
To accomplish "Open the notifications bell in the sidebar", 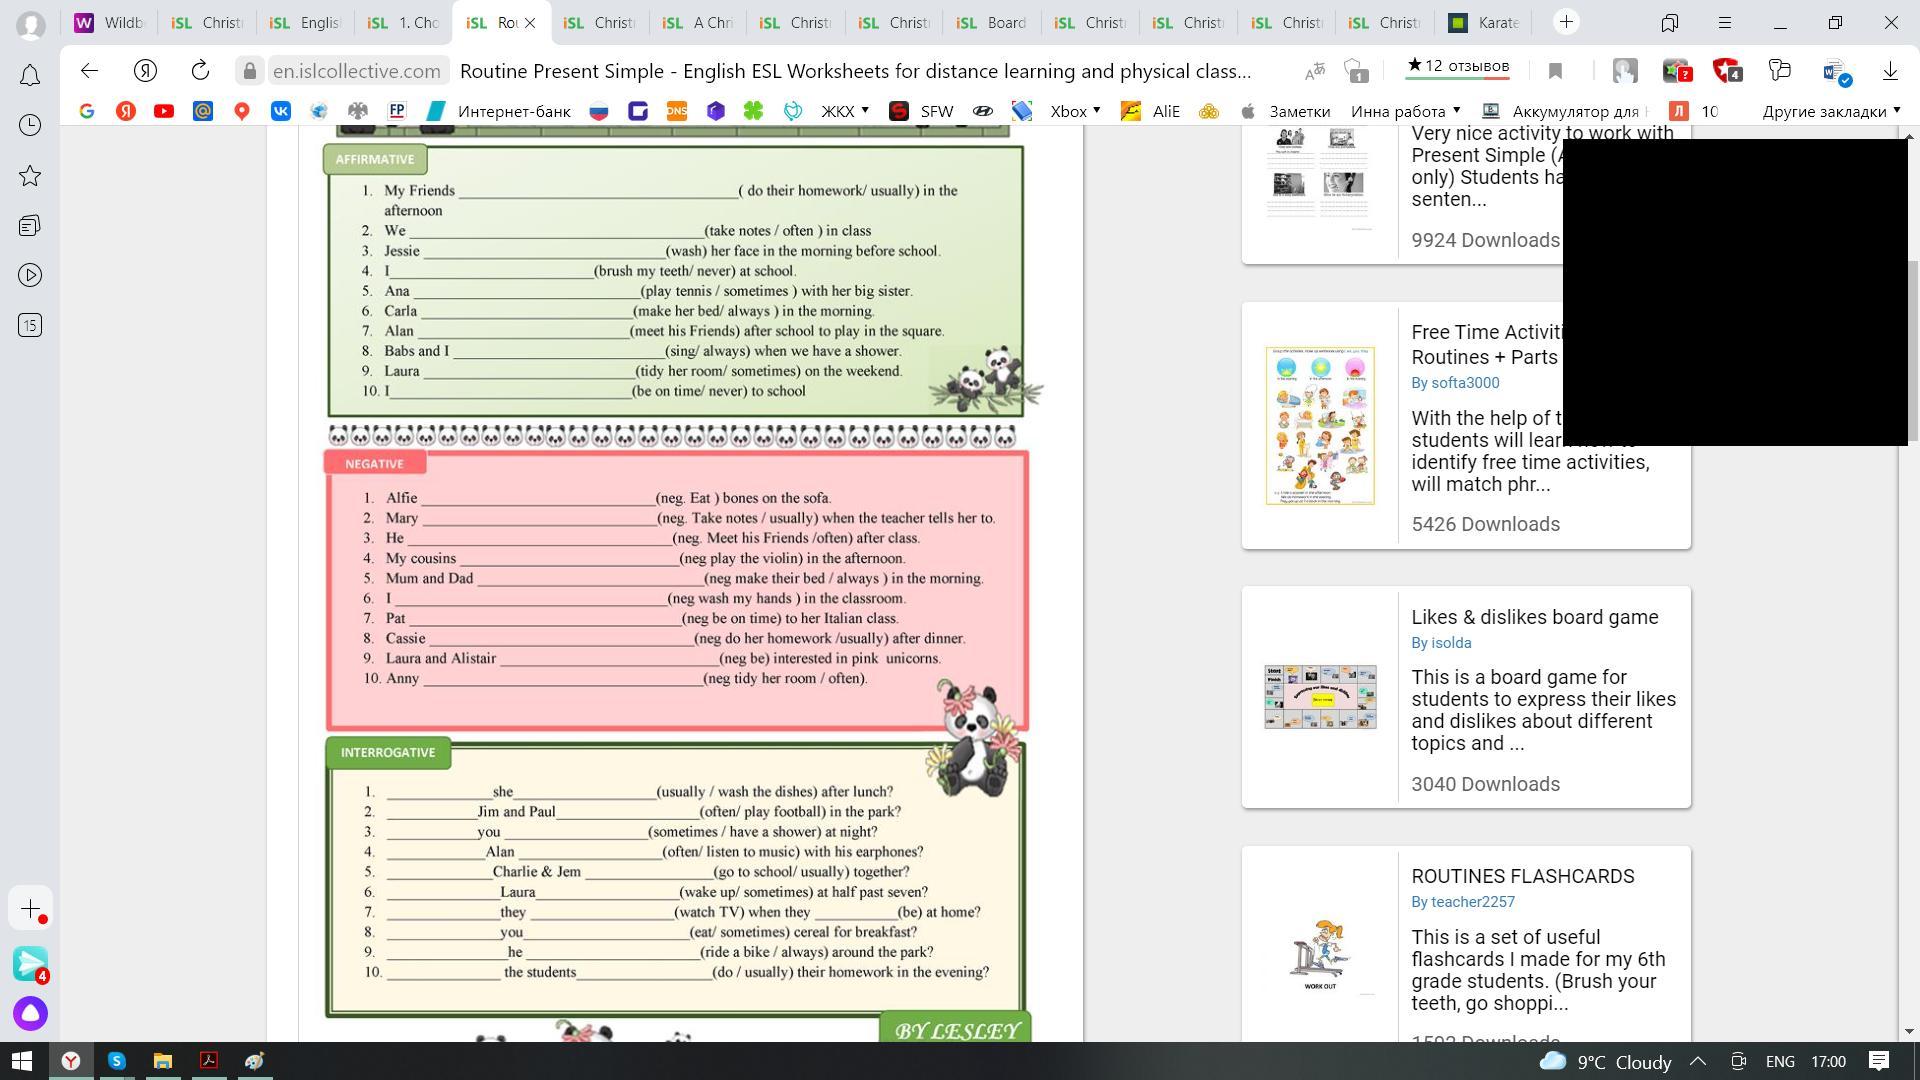I will tap(30, 75).
